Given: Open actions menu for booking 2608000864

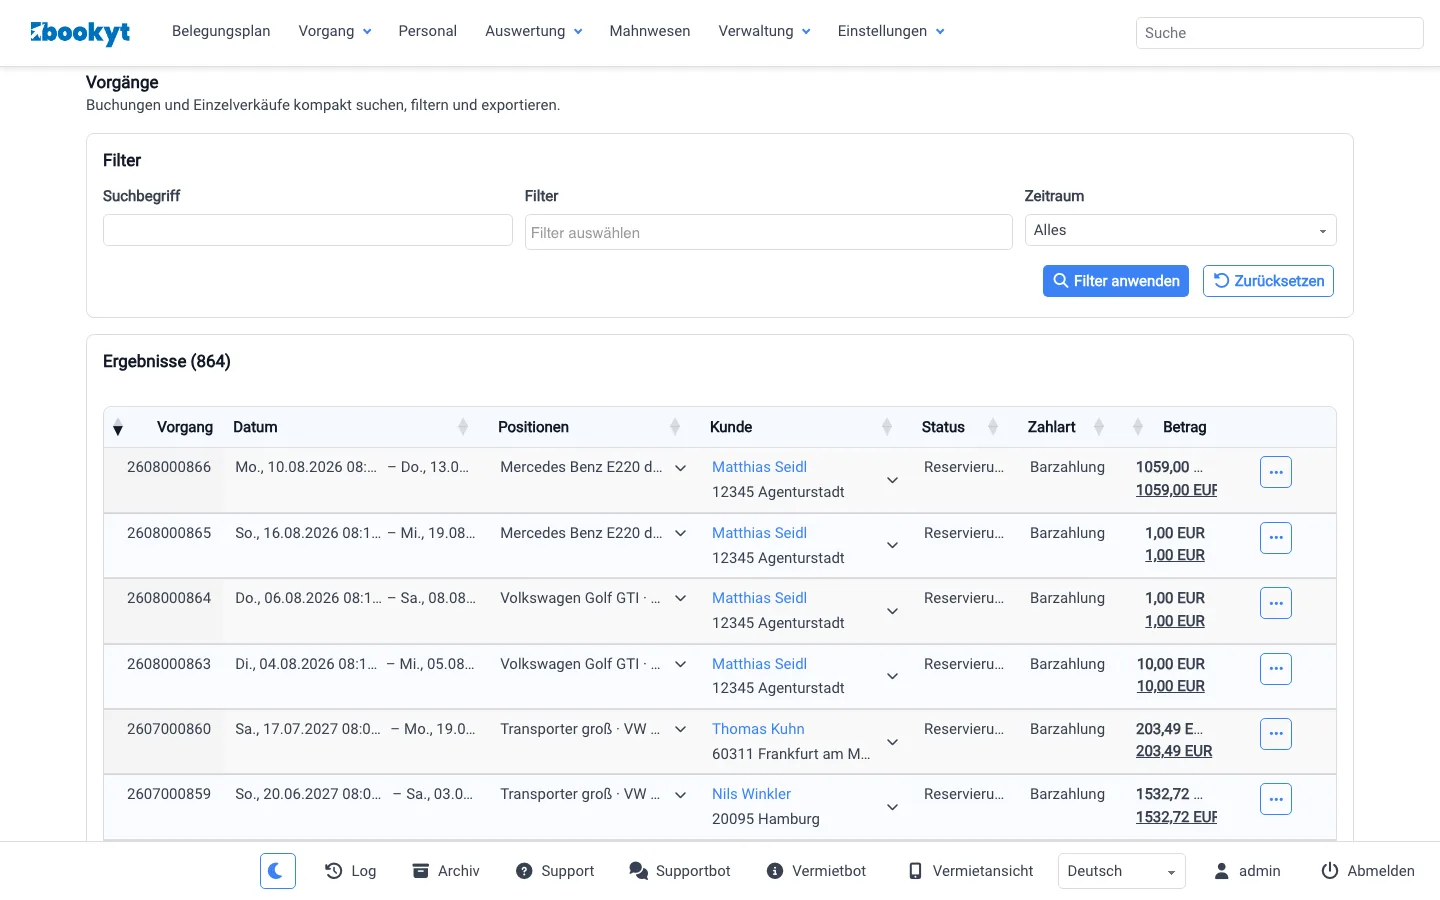Looking at the screenshot, I should [1276, 603].
